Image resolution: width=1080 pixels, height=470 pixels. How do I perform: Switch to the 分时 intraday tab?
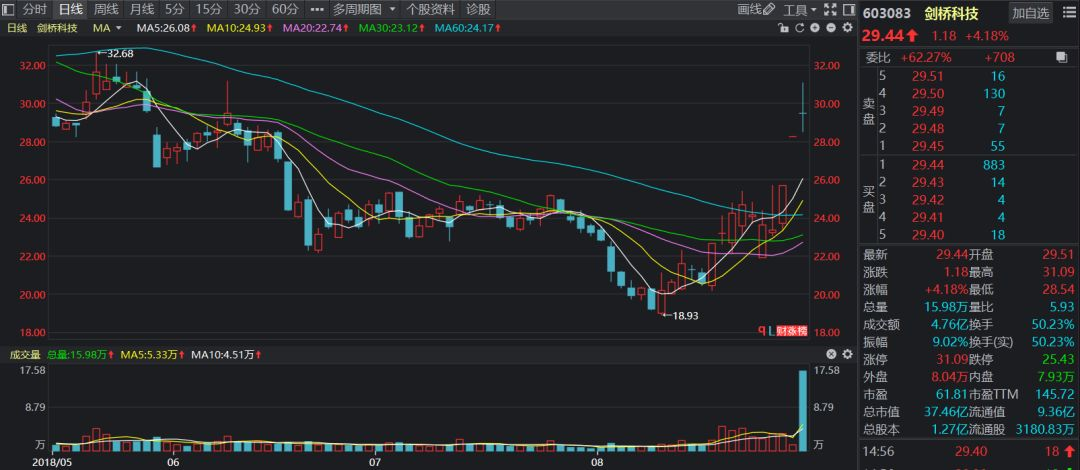coord(34,10)
